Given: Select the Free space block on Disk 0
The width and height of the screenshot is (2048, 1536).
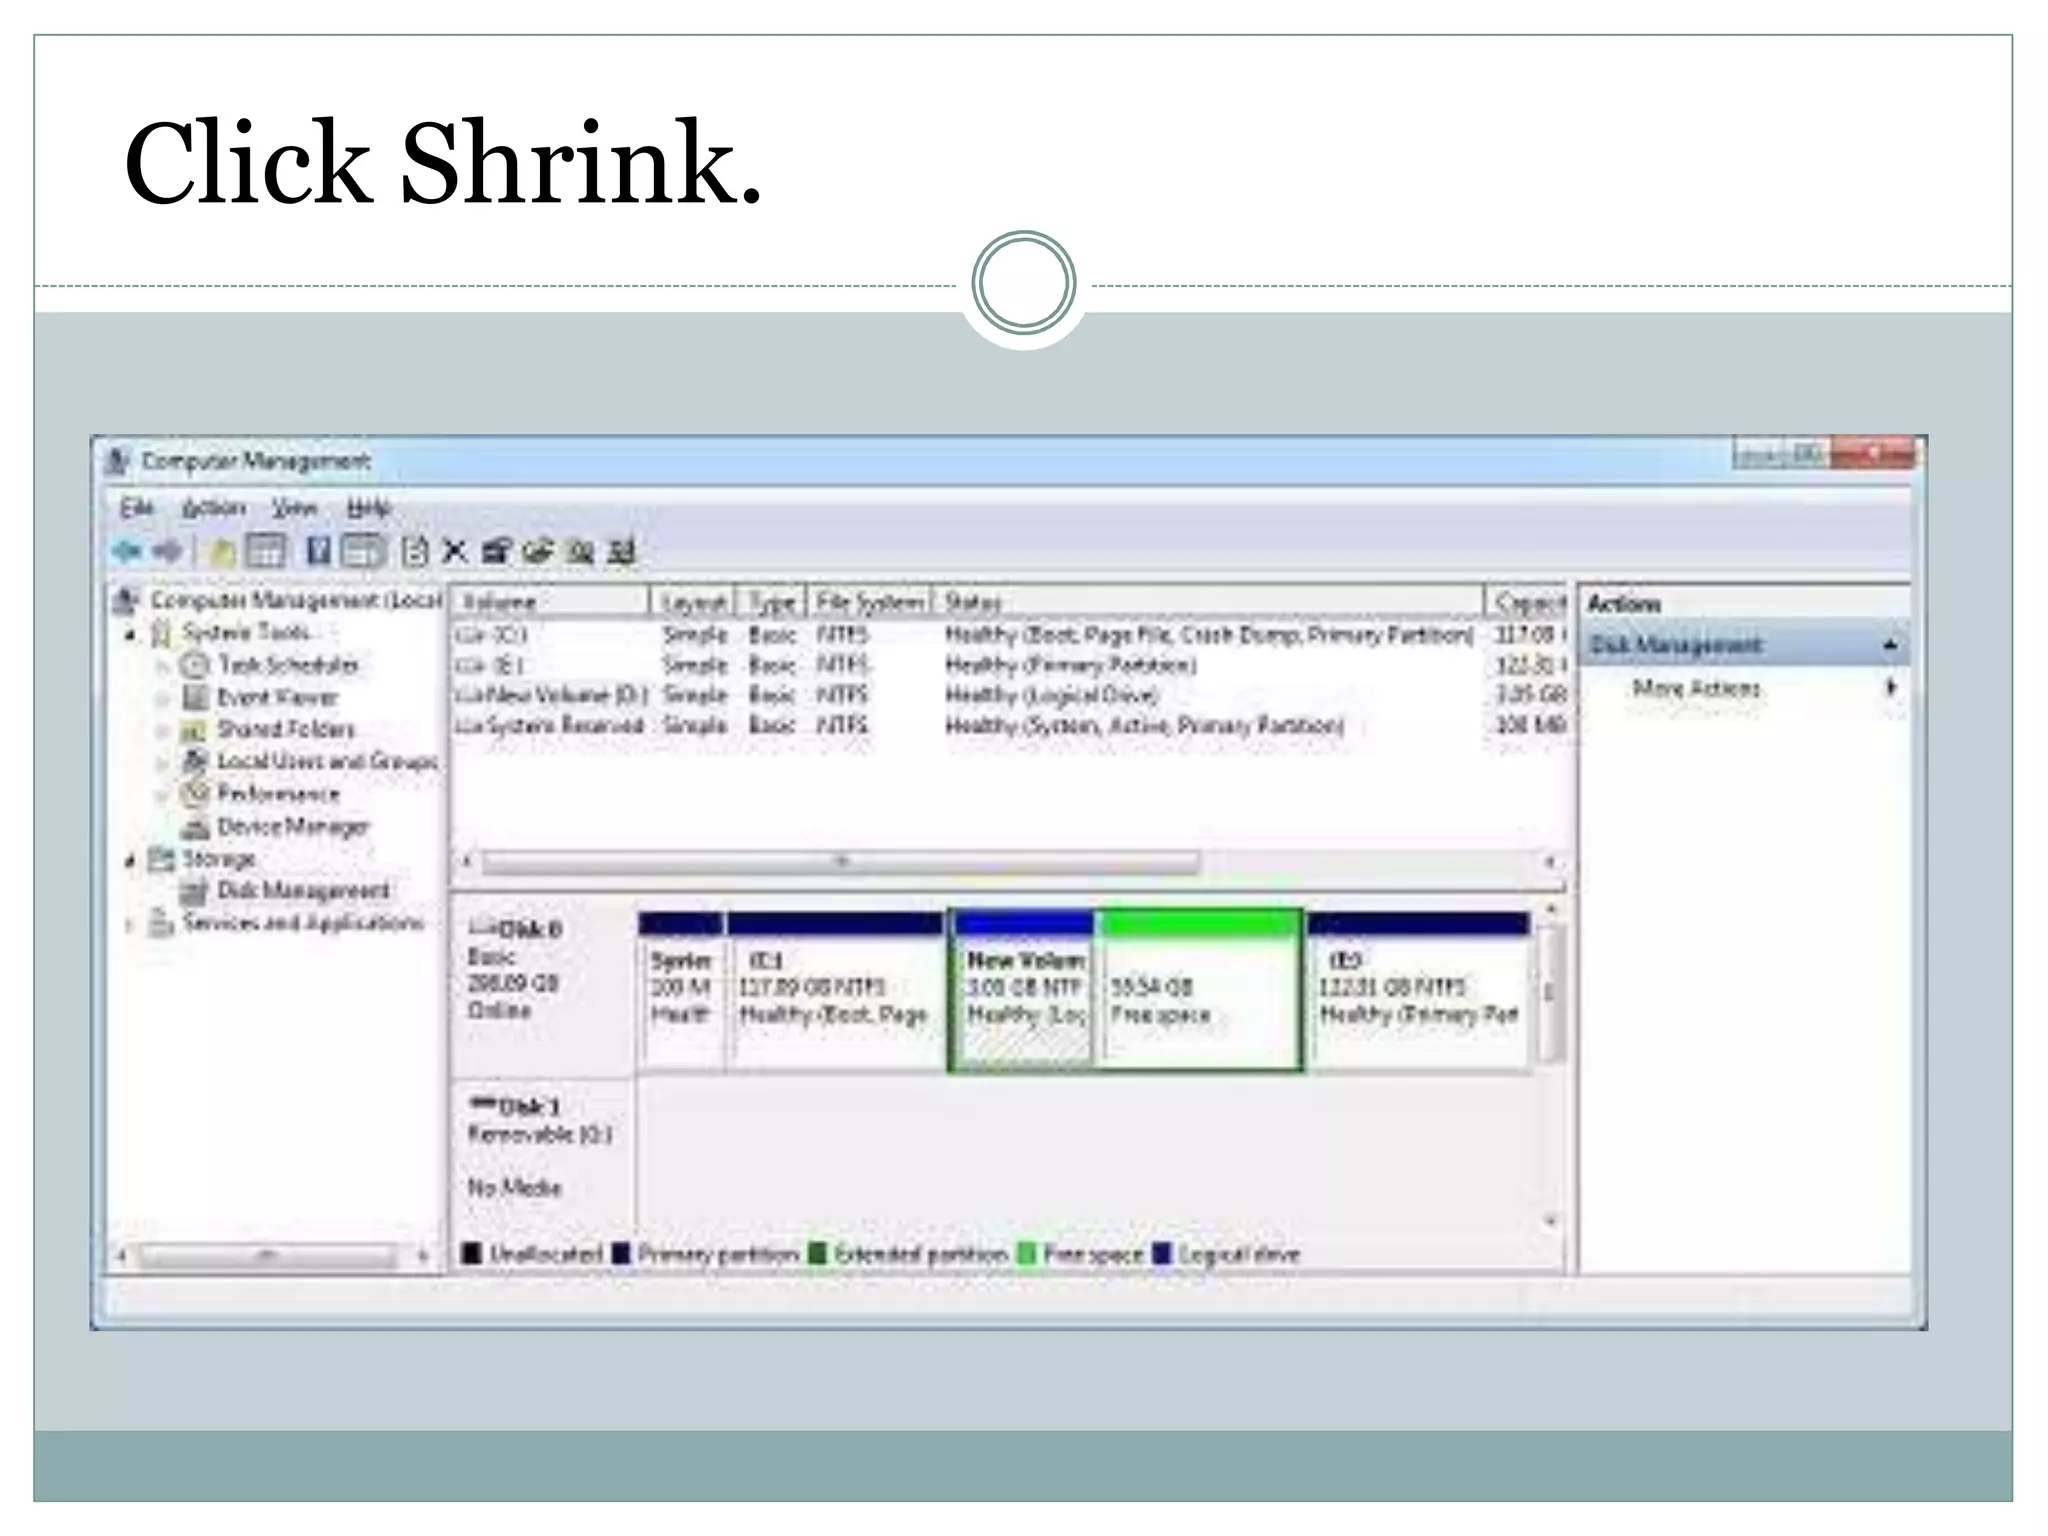Looking at the screenshot, I should coord(1199,991).
